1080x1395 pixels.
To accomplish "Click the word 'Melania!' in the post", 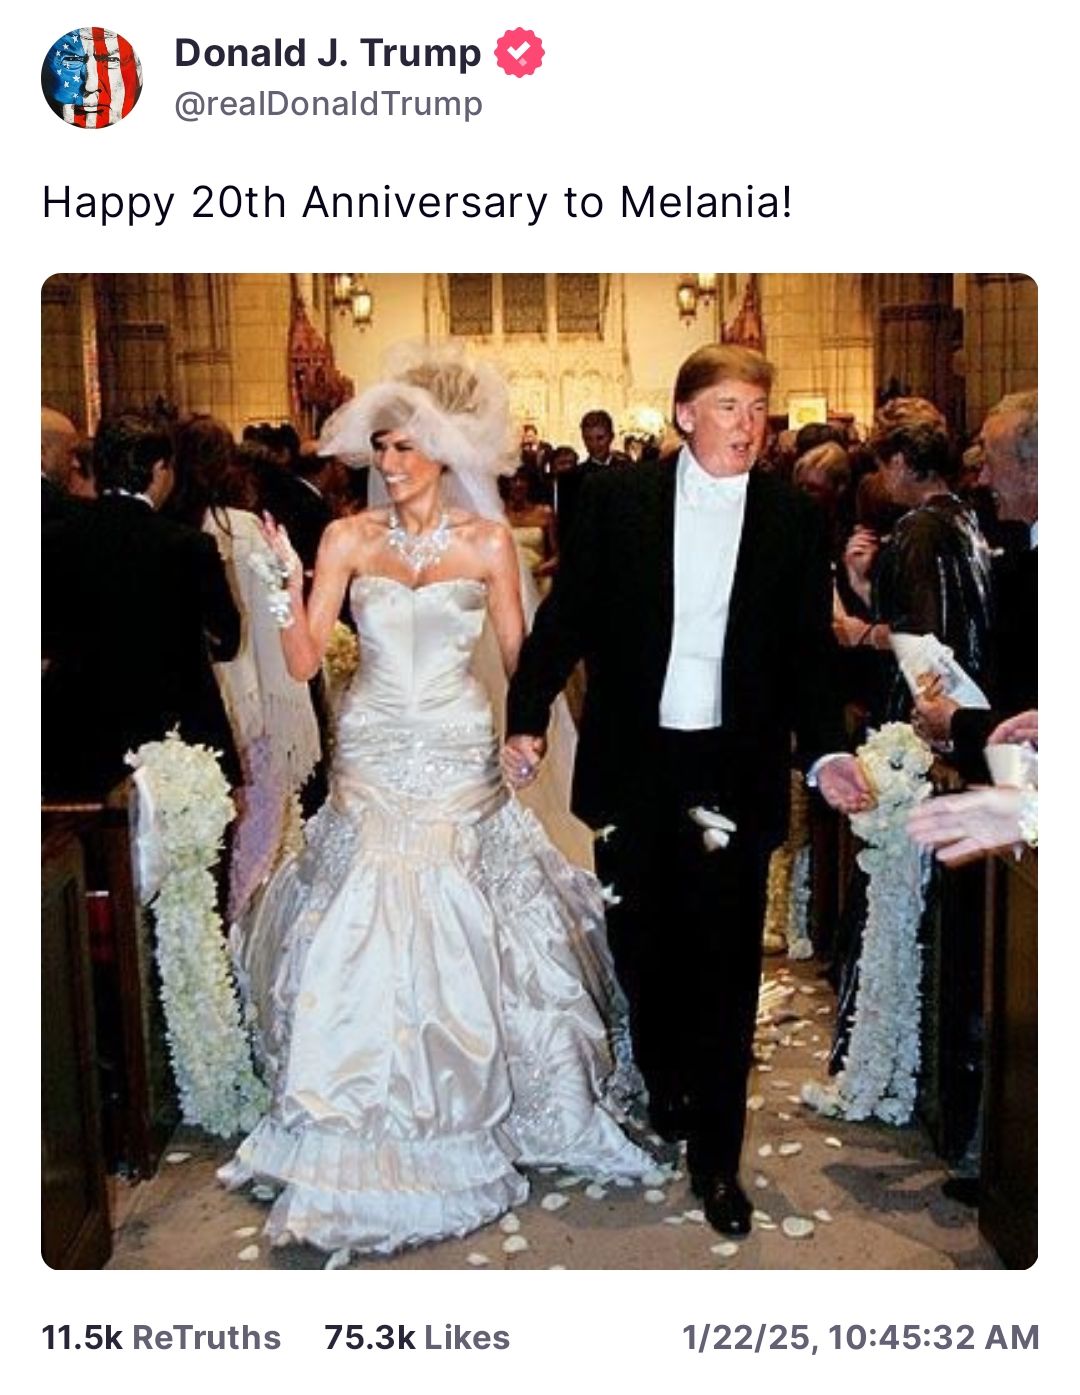I will click(706, 202).
